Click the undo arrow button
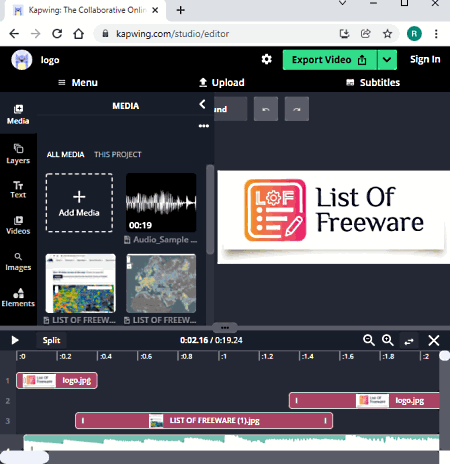 [x=266, y=109]
